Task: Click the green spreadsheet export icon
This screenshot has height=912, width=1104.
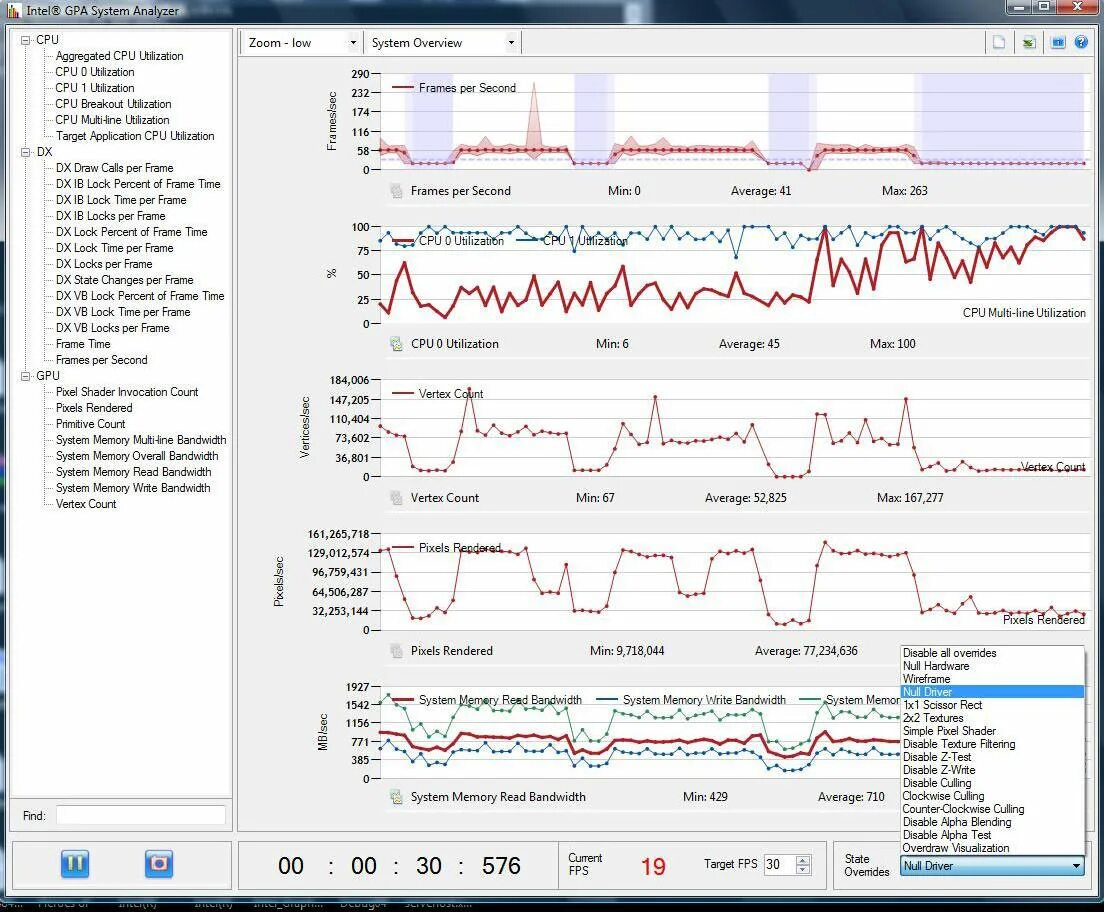Action: pos(1029,42)
